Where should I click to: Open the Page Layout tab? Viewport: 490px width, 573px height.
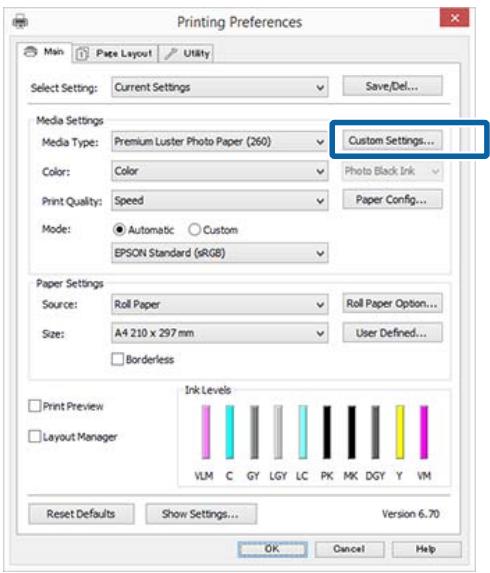(x=115, y=54)
